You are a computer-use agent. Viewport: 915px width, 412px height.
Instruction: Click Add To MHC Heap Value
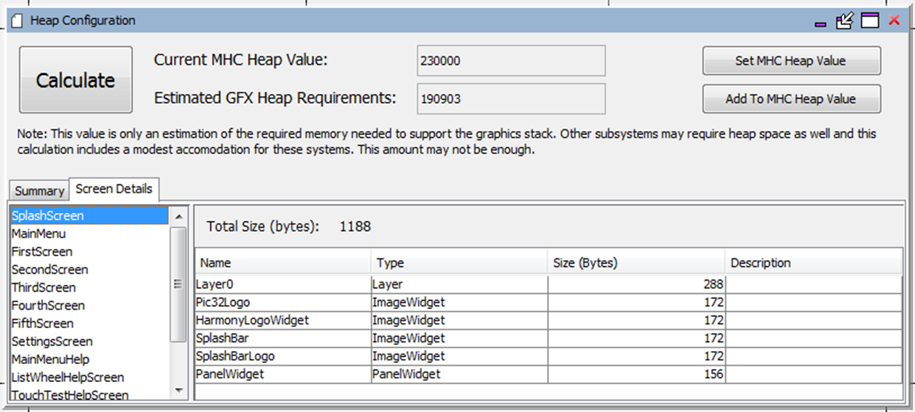coord(791,99)
